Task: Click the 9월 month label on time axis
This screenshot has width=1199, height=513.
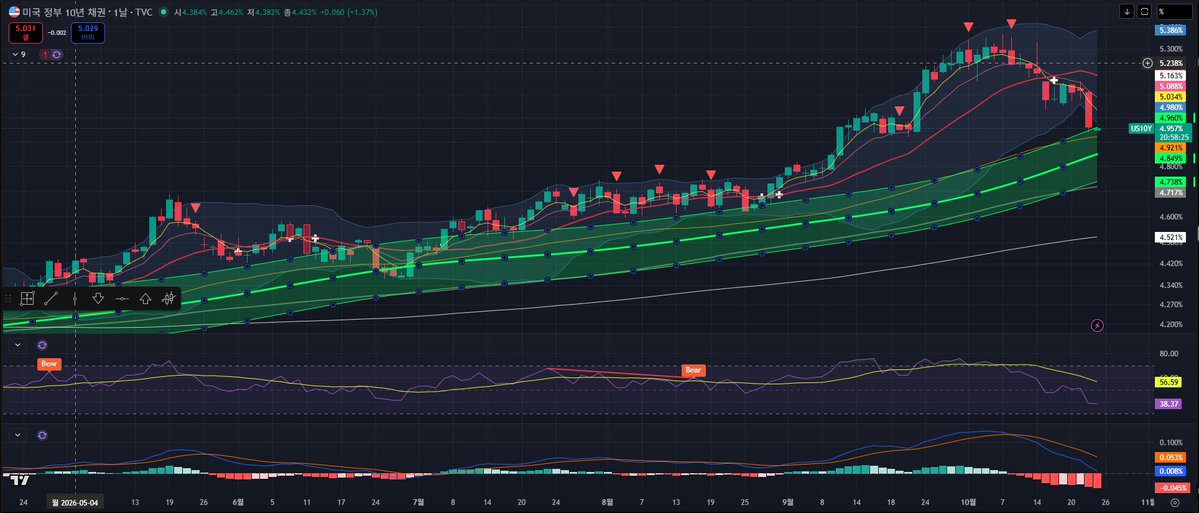Action: coord(788,502)
